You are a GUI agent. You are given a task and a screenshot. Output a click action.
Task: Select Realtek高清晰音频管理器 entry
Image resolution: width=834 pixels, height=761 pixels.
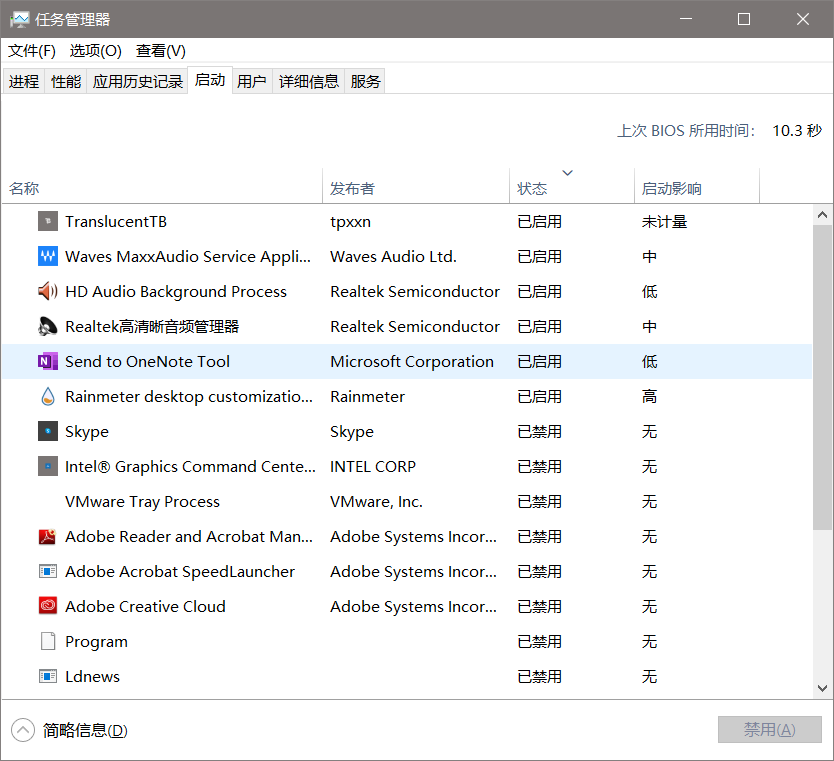(x=152, y=327)
